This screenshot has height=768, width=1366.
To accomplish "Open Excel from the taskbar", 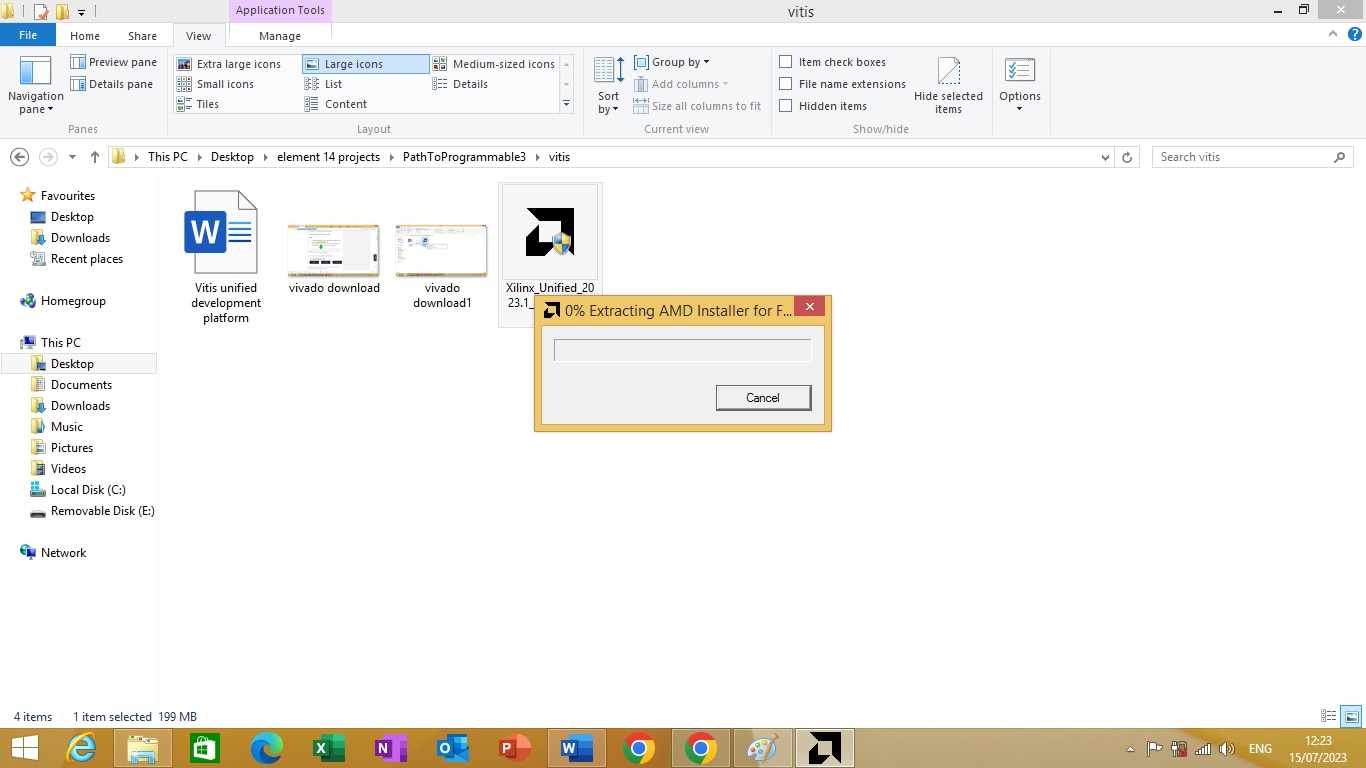I will pyautogui.click(x=329, y=748).
